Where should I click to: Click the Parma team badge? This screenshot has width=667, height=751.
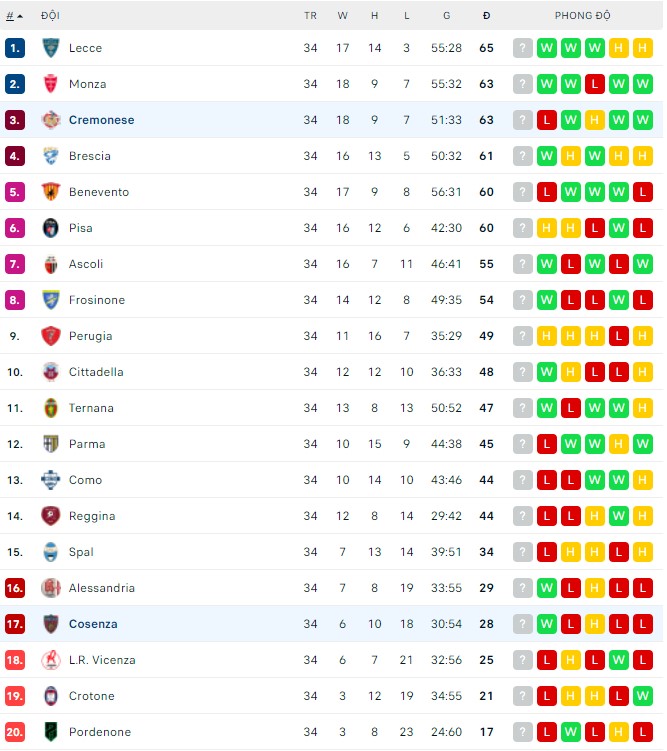[50, 444]
